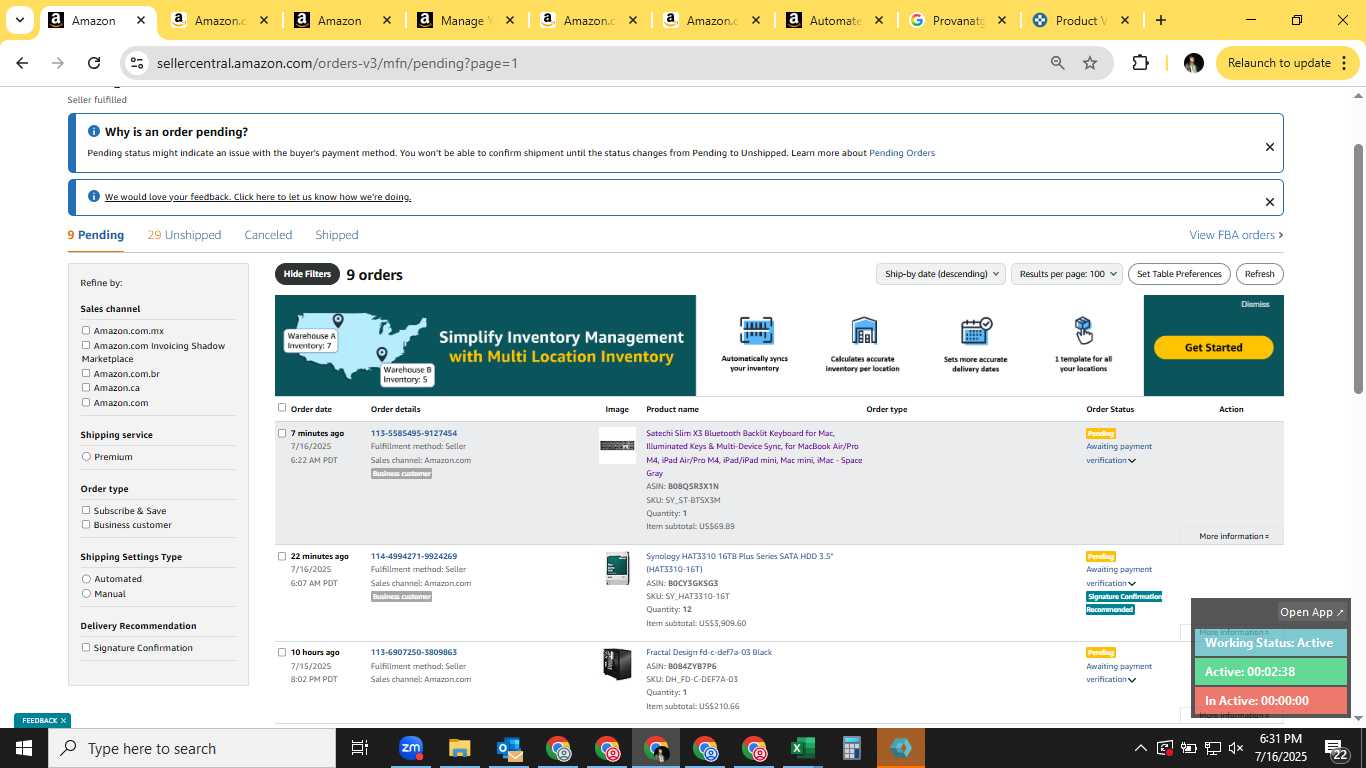Select the Premium shipping service radio
The image size is (1366, 768).
click(x=86, y=456)
